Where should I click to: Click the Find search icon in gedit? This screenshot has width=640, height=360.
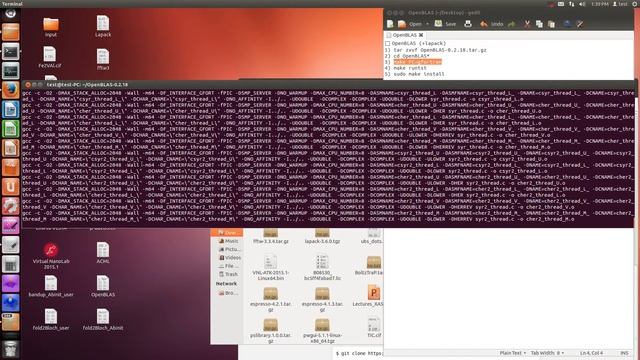point(567,24)
